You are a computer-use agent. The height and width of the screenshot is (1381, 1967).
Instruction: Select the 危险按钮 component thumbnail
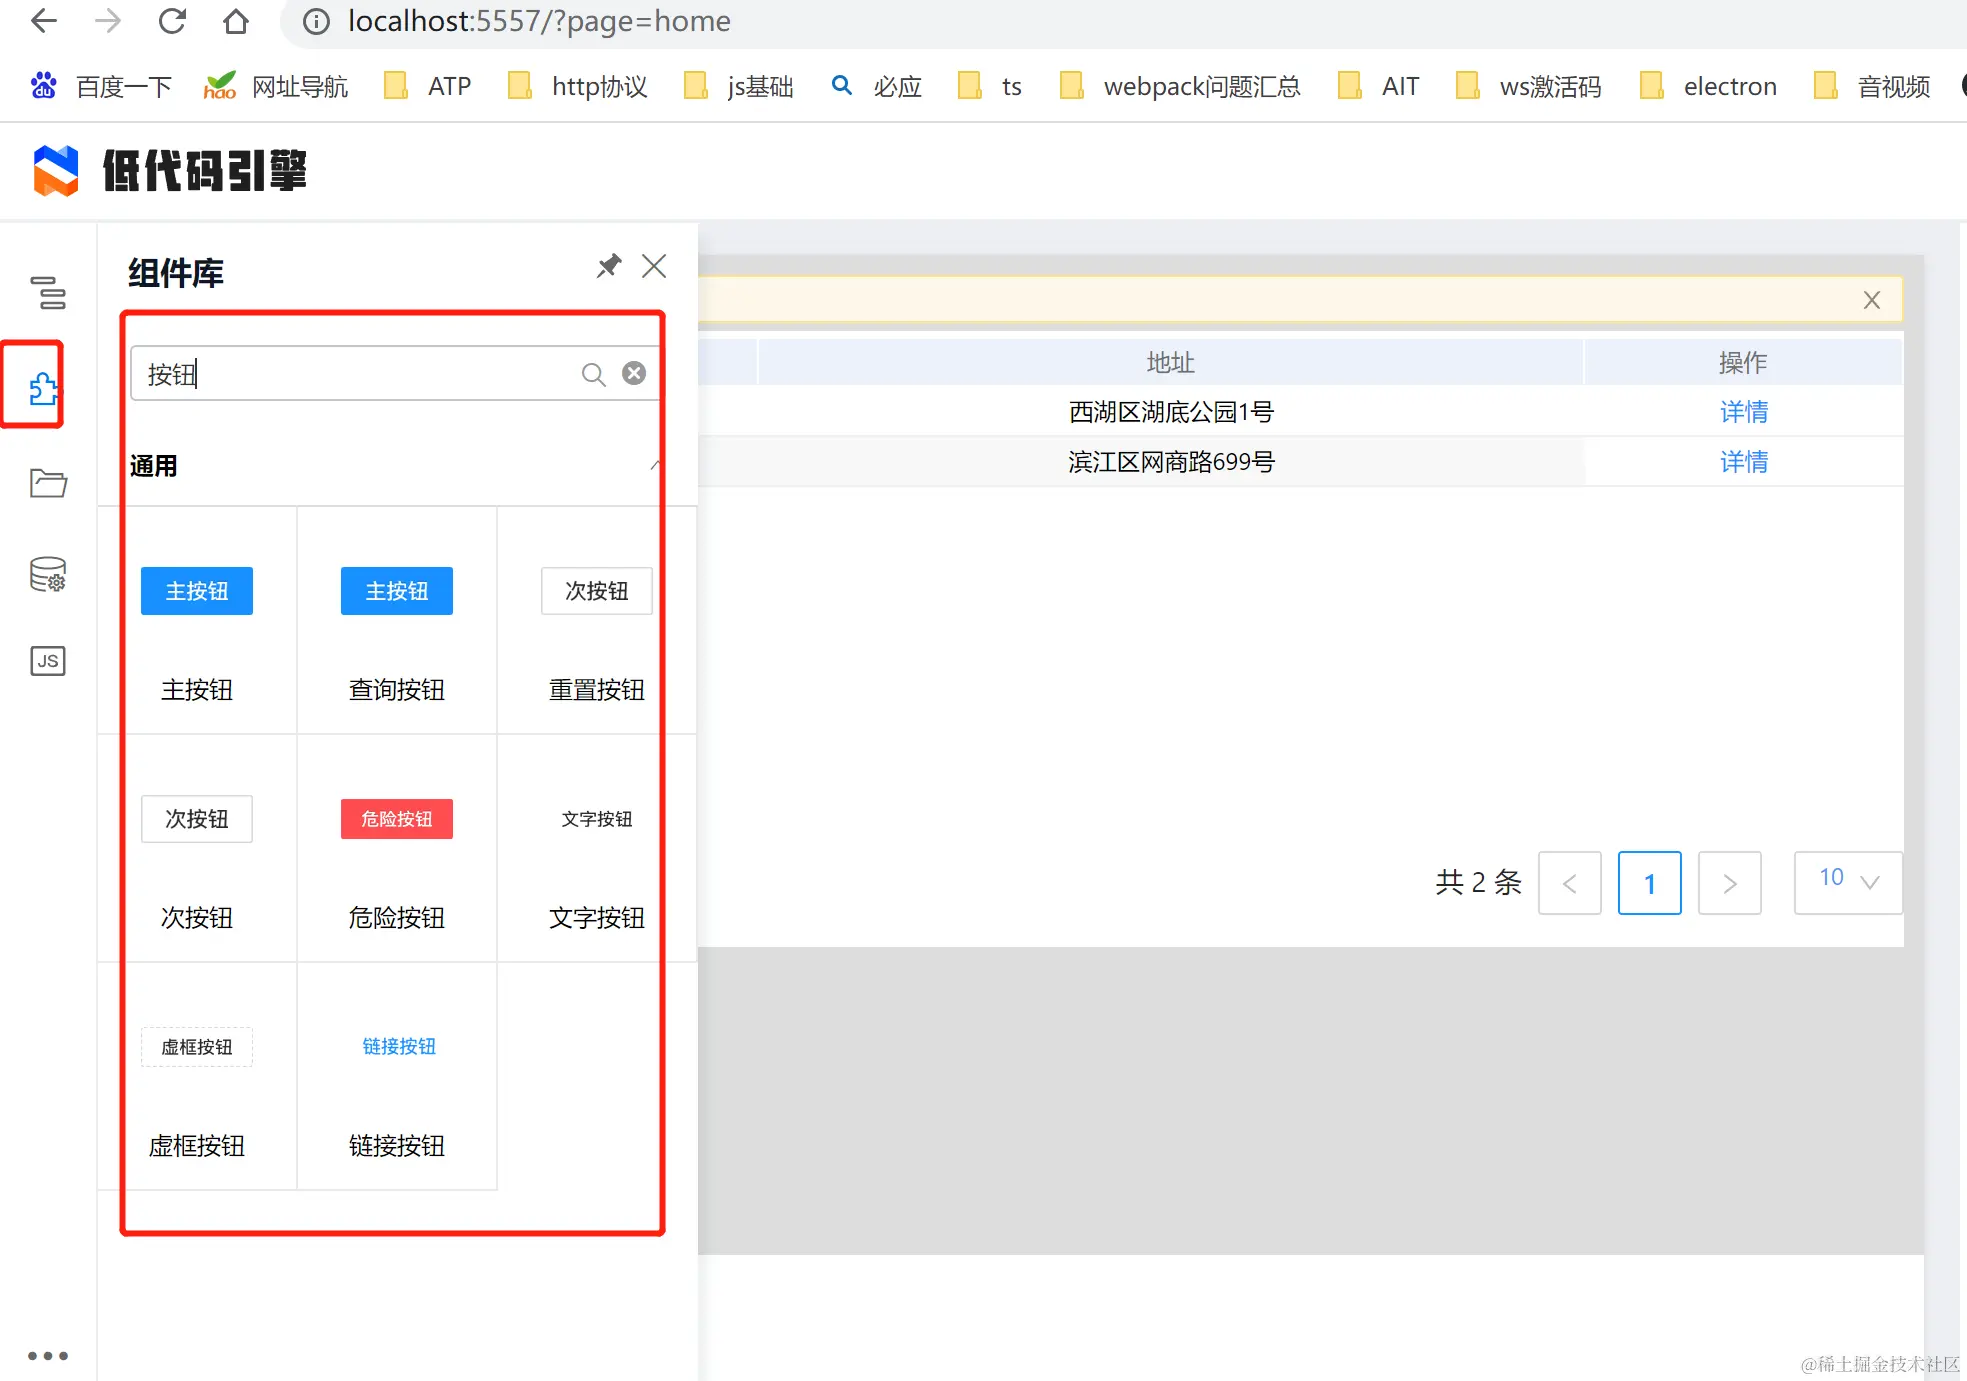pyautogui.click(x=397, y=819)
